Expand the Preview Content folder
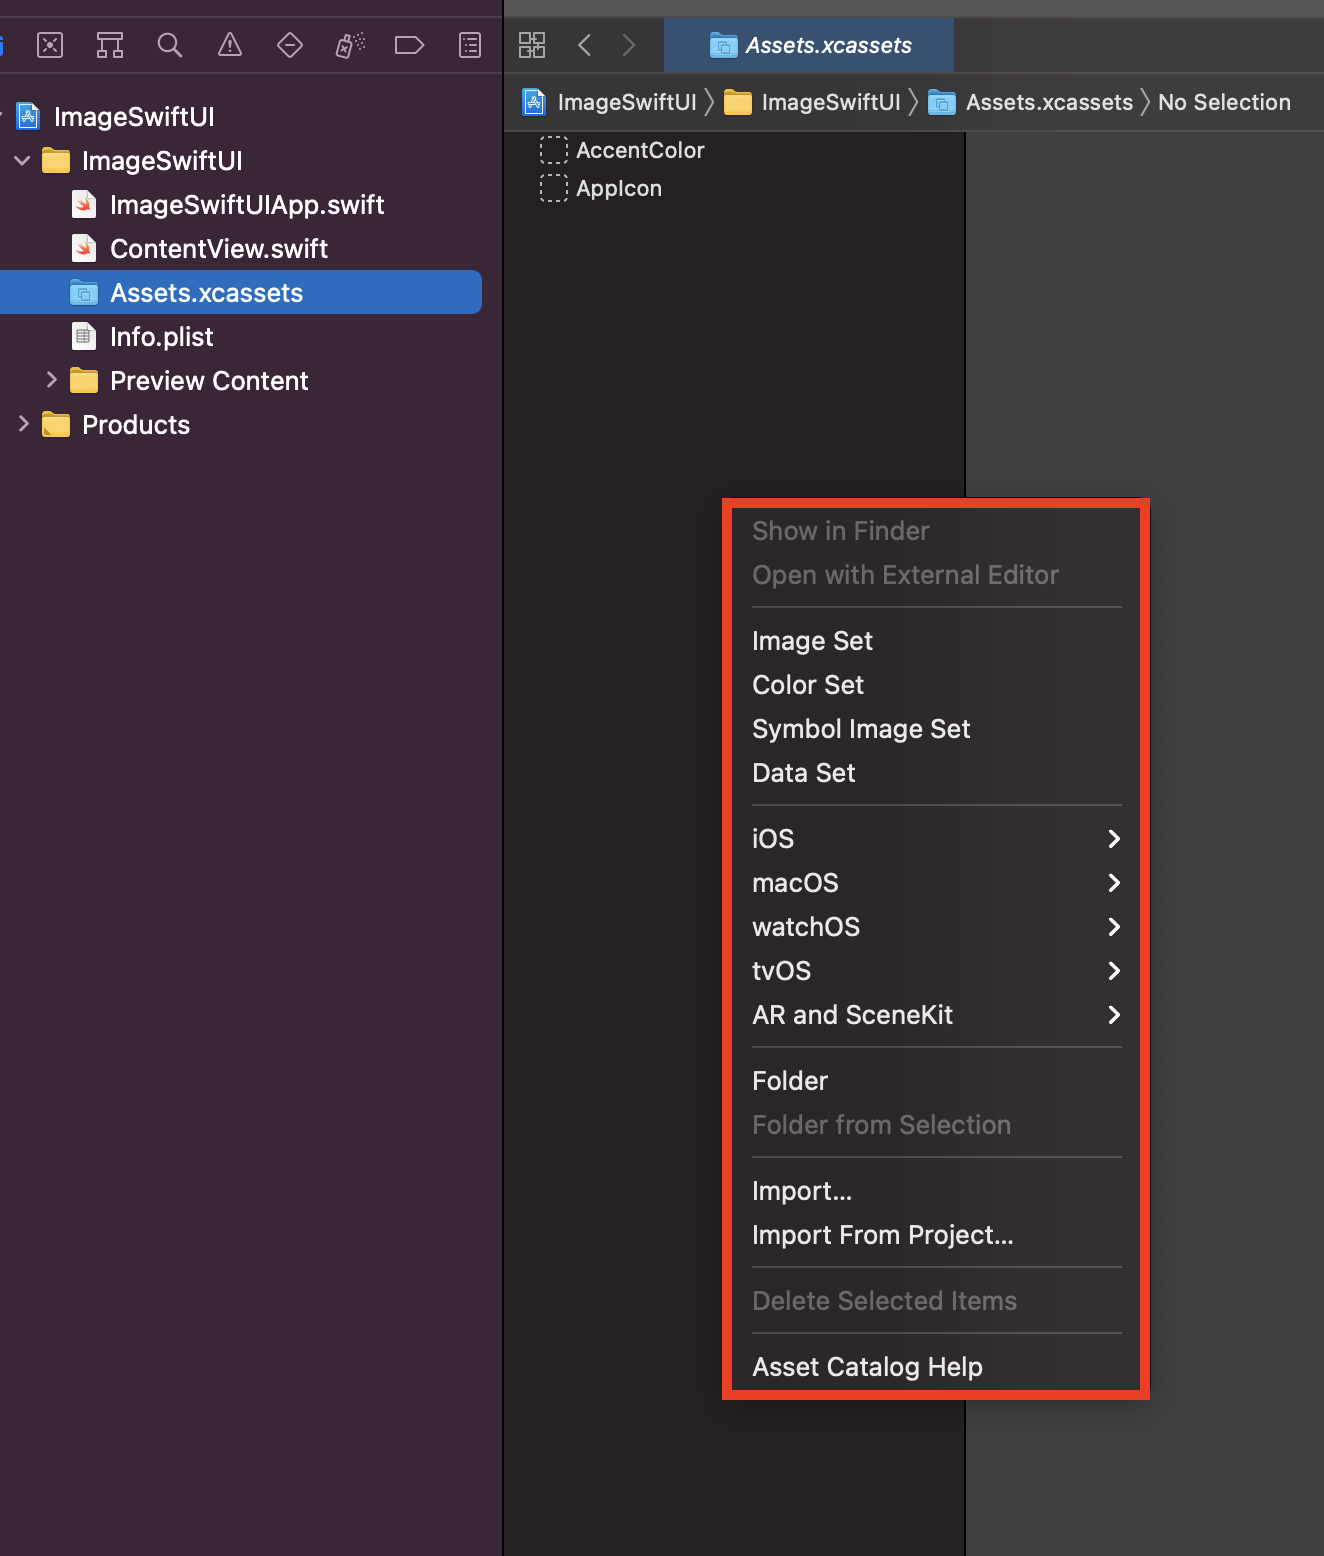The height and width of the screenshot is (1556, 1324). point(51,380)
